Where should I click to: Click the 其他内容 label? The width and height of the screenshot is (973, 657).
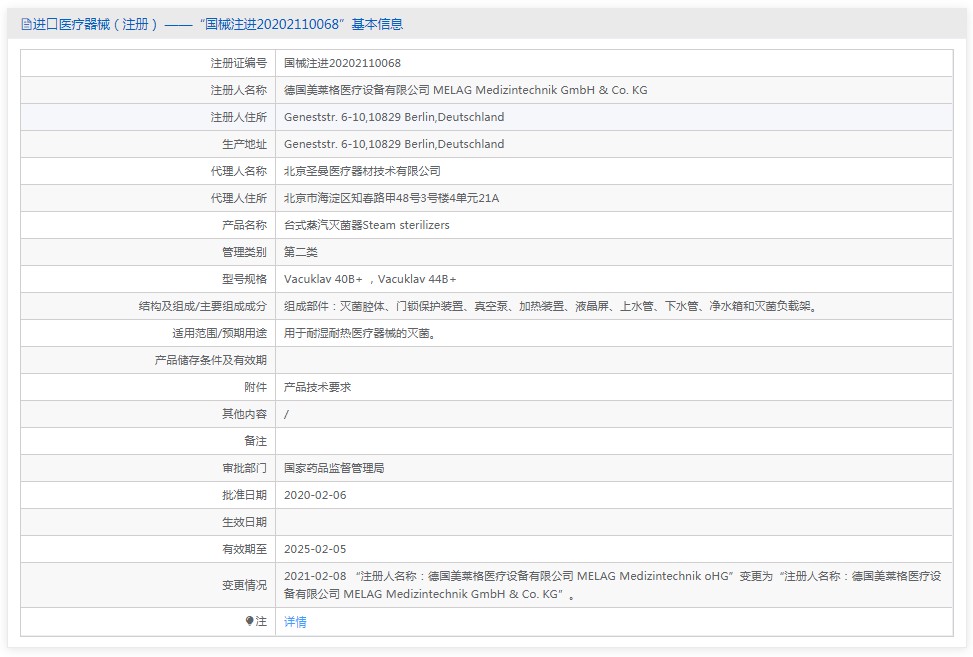tap(244, 414)
